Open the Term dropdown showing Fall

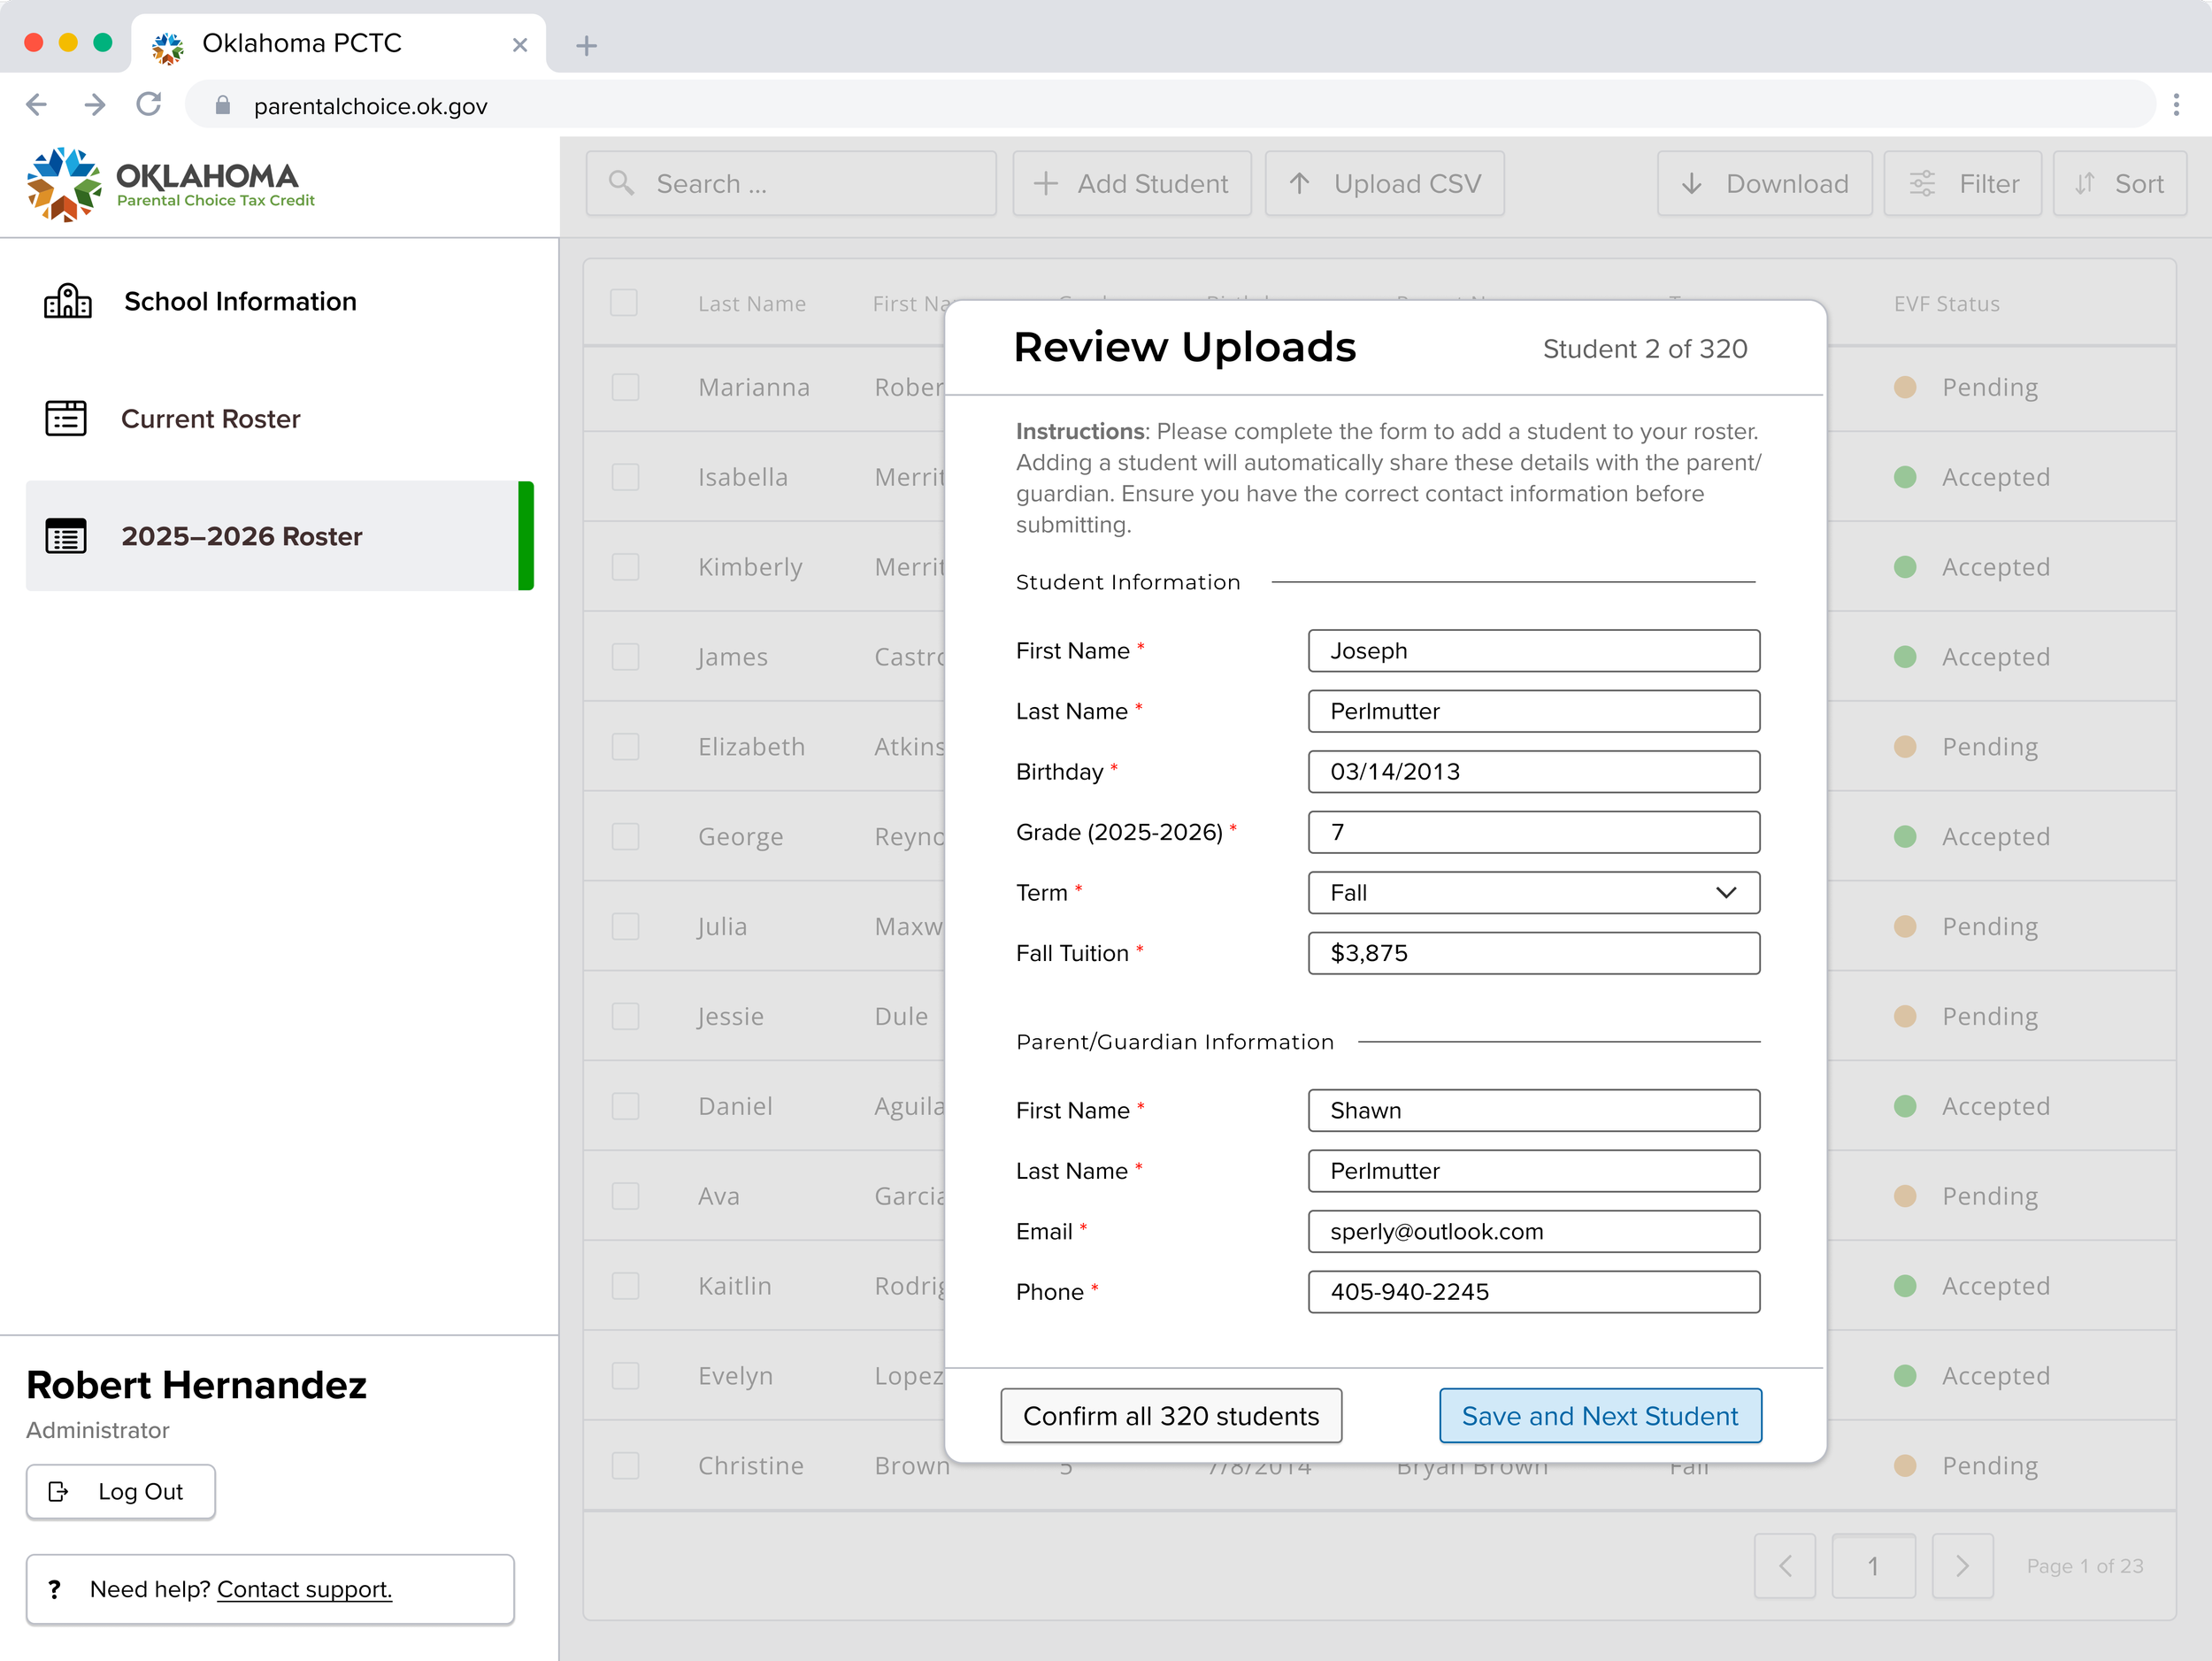point(1533,892)
